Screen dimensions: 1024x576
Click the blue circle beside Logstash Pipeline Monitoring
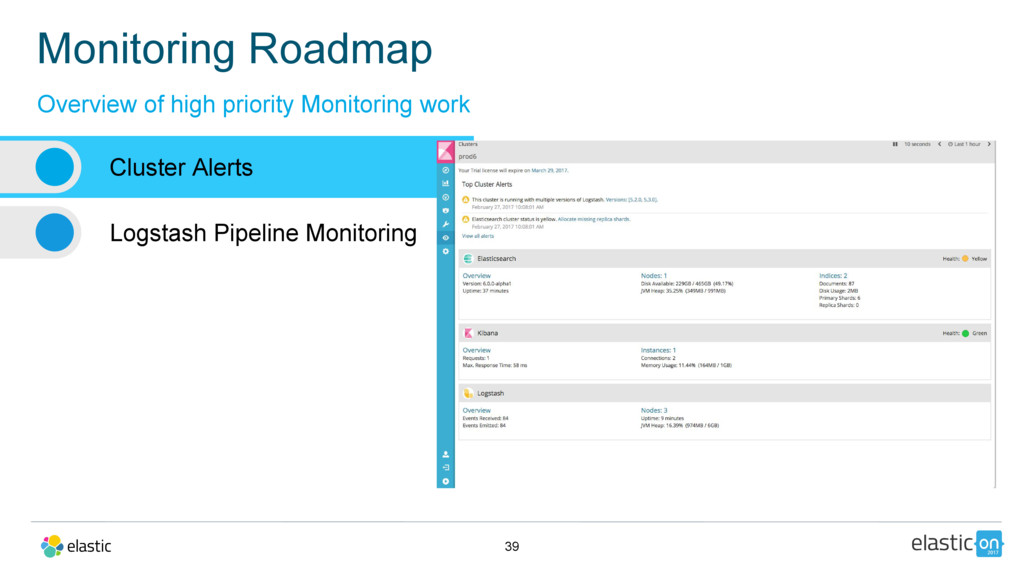point(55,232)
